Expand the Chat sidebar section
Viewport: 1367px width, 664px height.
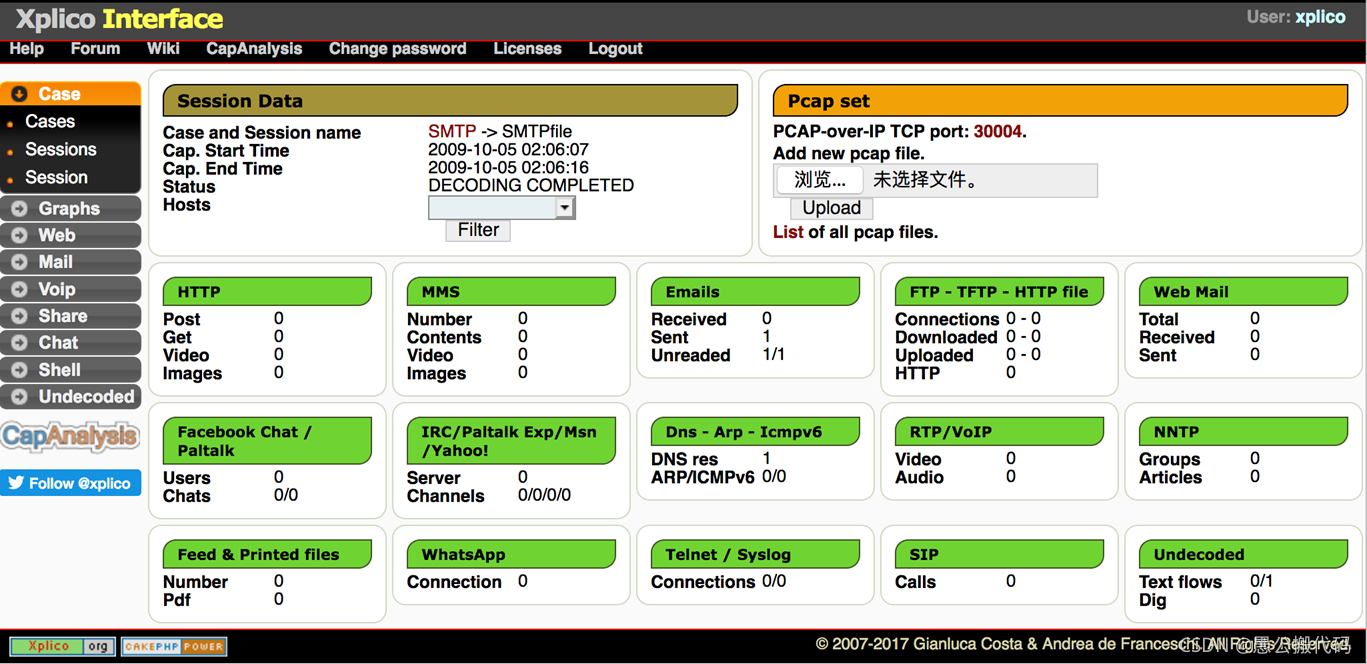click(70, 342)
